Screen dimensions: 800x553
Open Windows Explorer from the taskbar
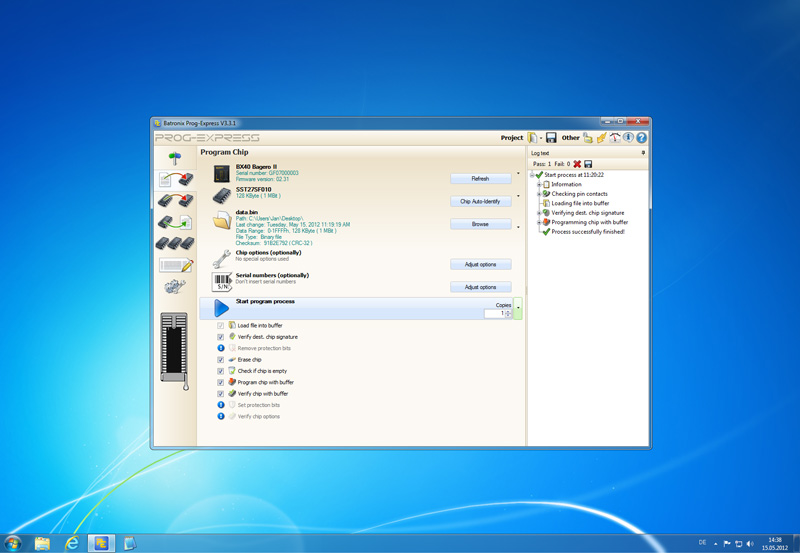click(x=42, y=544)
